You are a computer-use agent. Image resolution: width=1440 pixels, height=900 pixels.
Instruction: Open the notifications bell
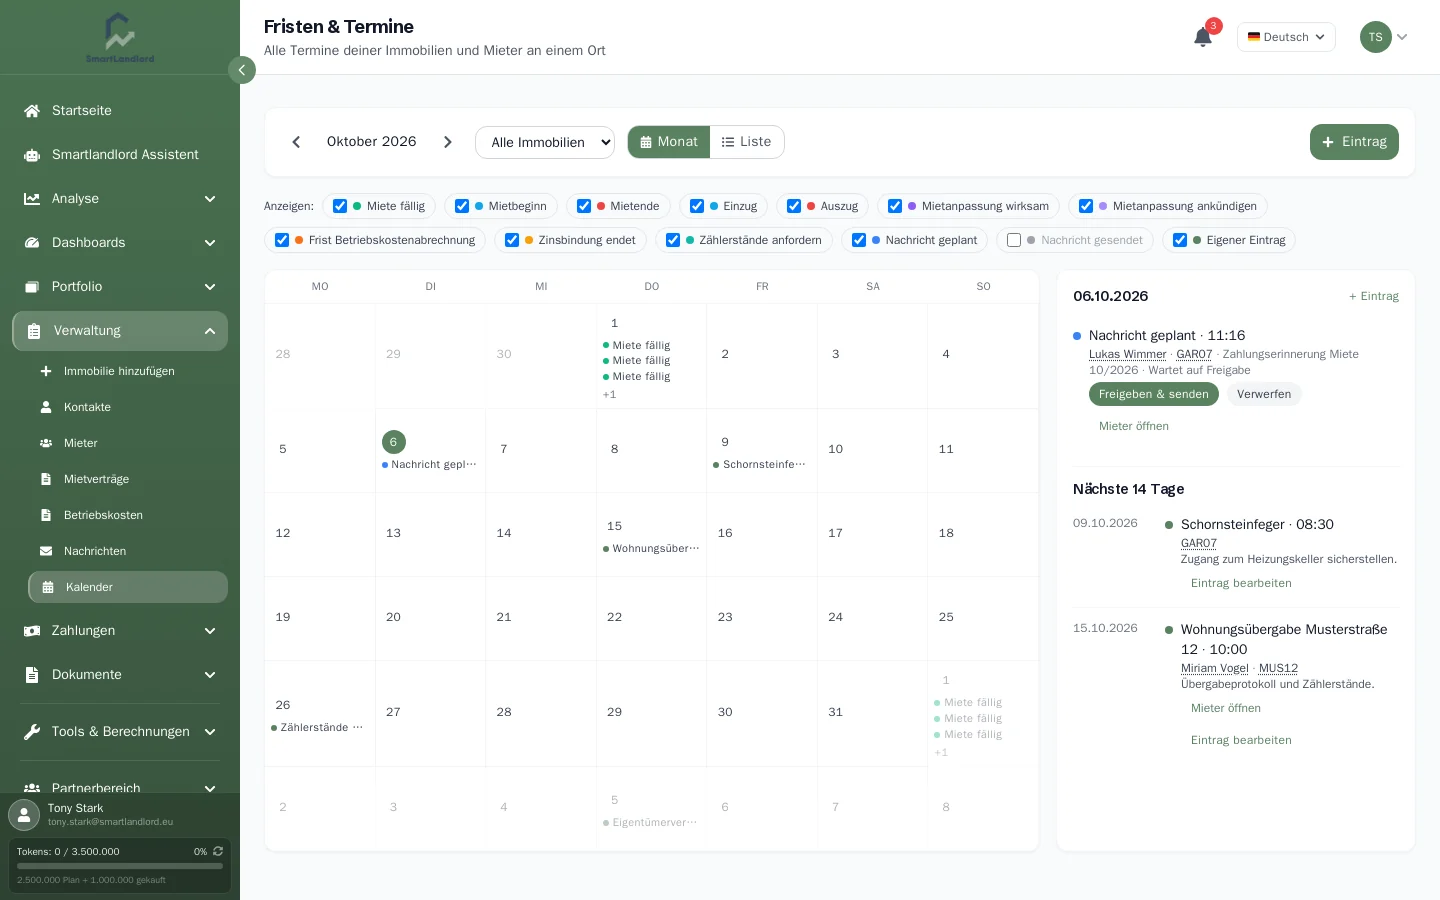coord(1203,37)
